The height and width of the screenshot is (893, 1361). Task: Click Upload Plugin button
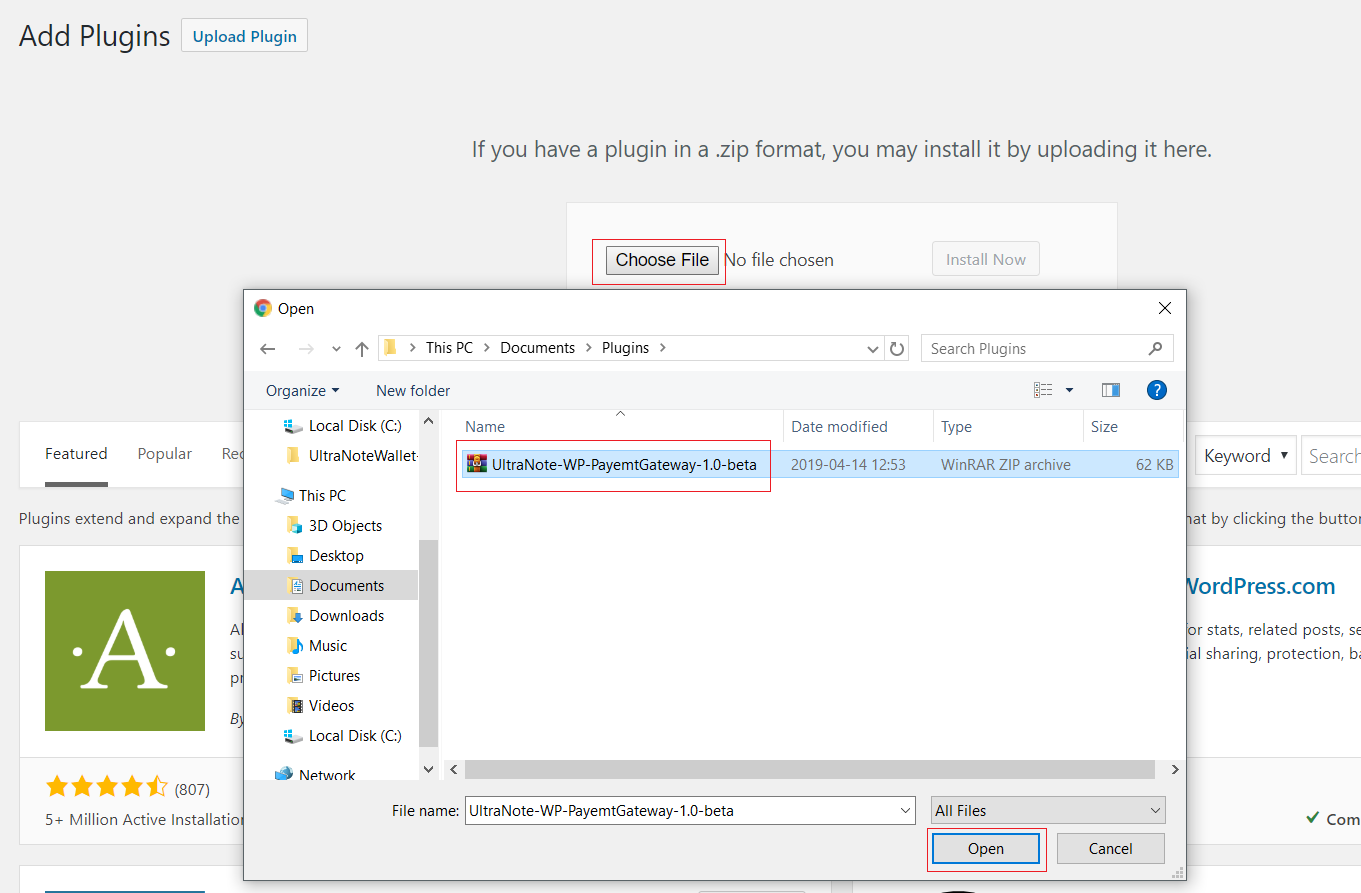click(x=244, y=36)
